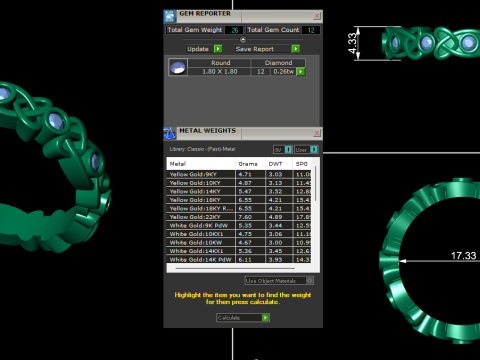Click the Metal Weights scale icon
This screenshot has width=480, height=360.
tap(170, 133)
